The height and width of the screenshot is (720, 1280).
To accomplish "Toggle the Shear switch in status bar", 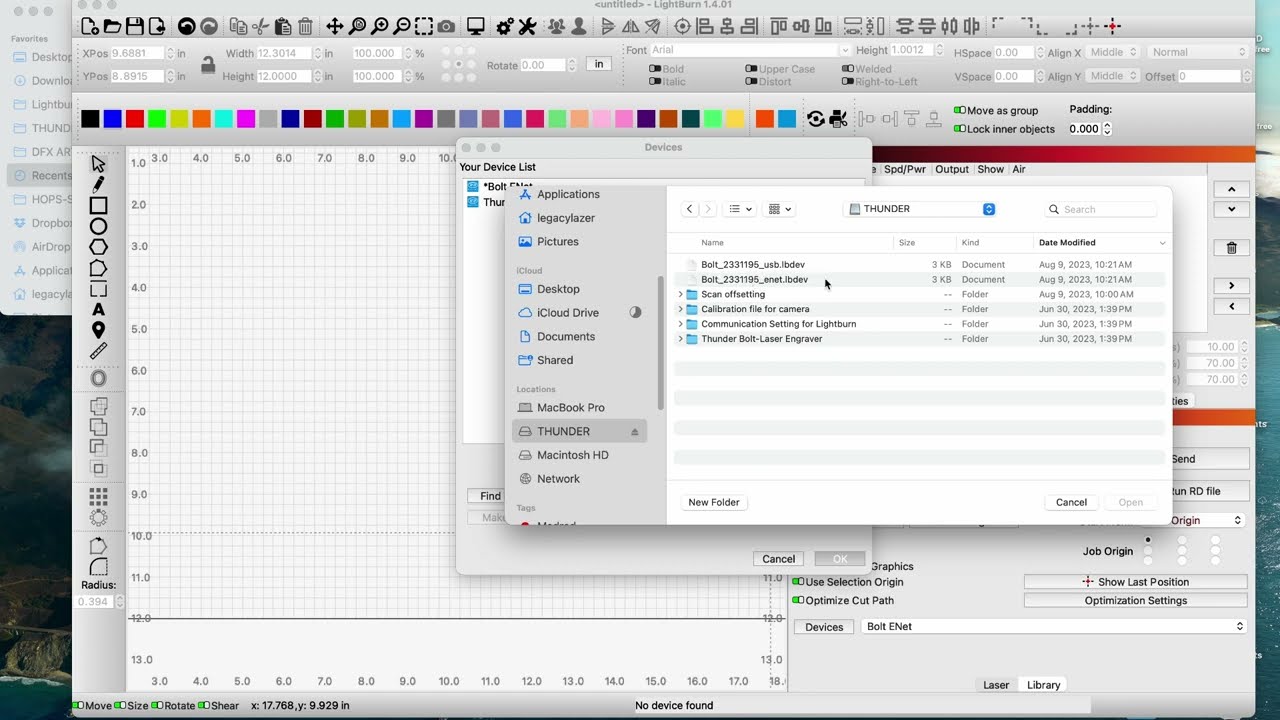I will (203, 706).
